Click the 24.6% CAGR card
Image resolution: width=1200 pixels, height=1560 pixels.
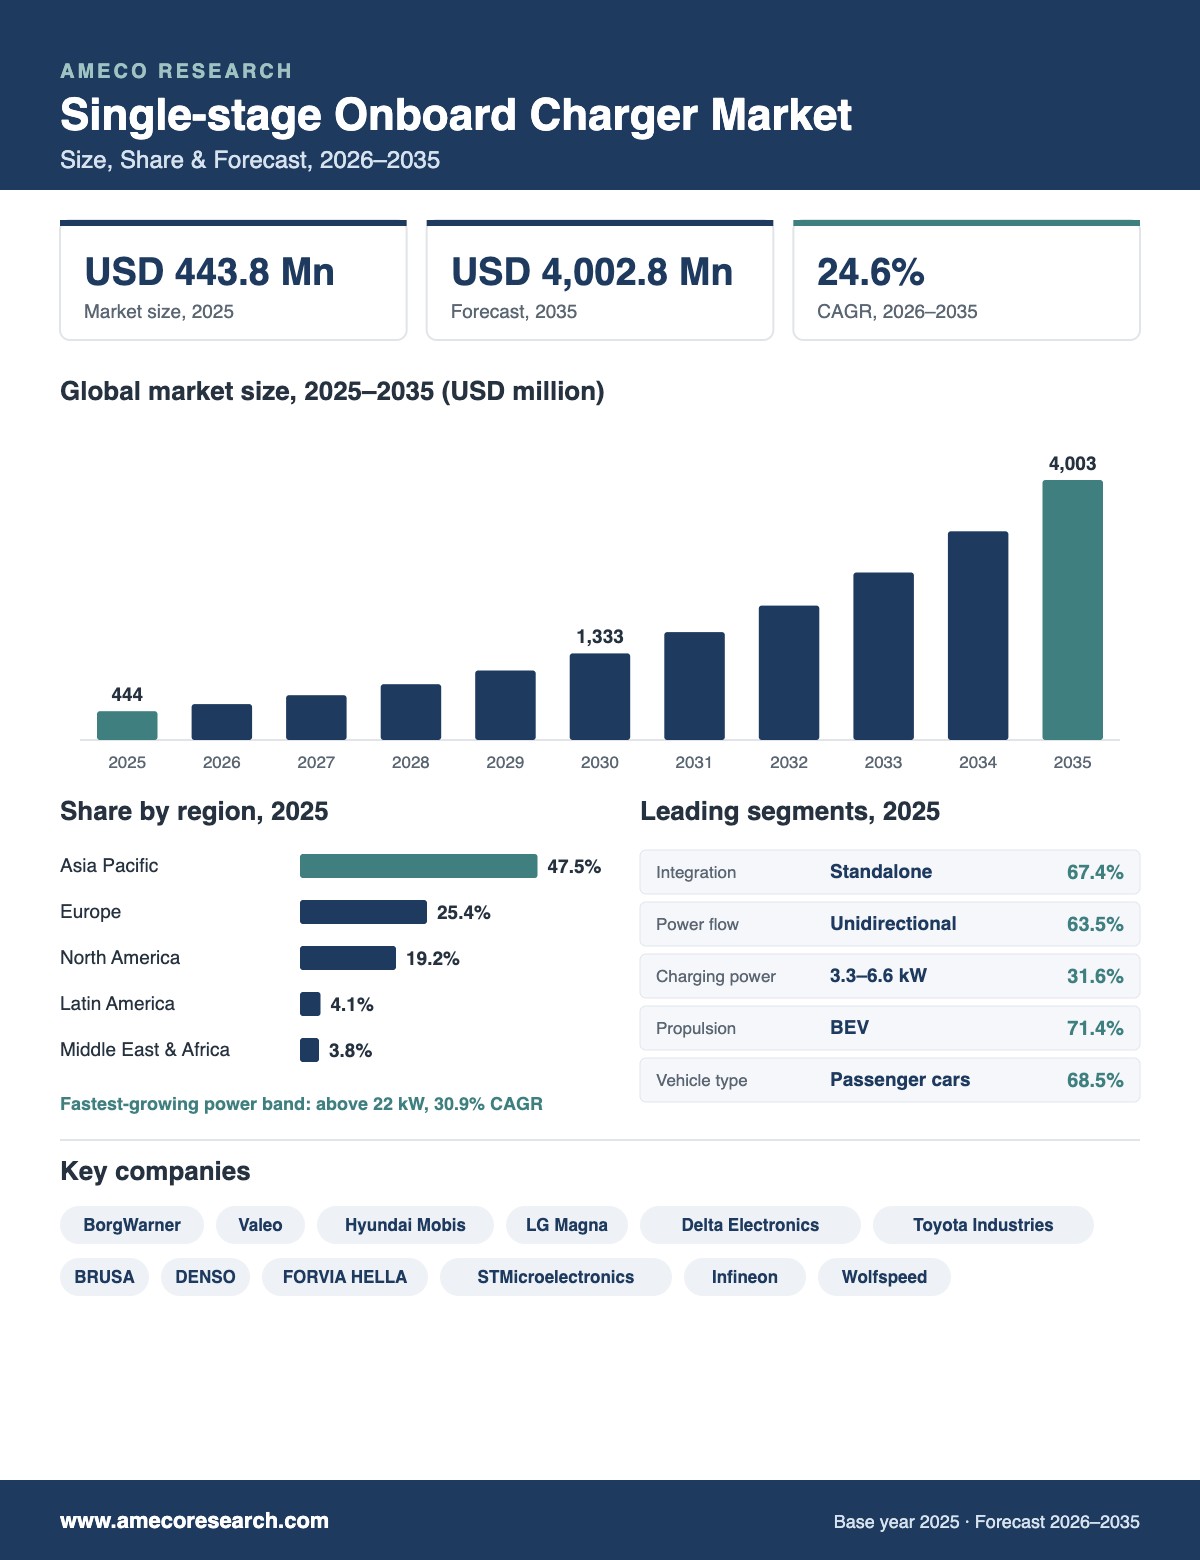[x=966, y=281]
